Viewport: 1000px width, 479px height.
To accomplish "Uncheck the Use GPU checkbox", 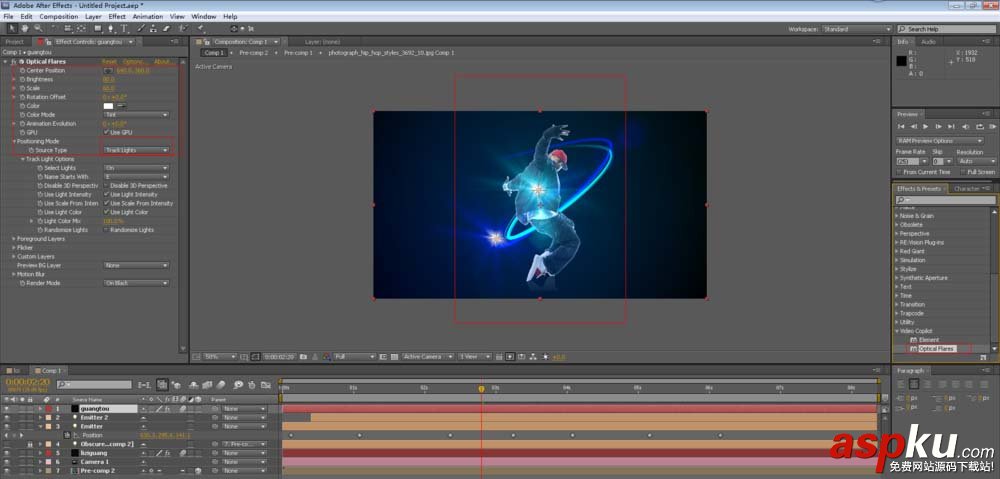I will (106, 132).
